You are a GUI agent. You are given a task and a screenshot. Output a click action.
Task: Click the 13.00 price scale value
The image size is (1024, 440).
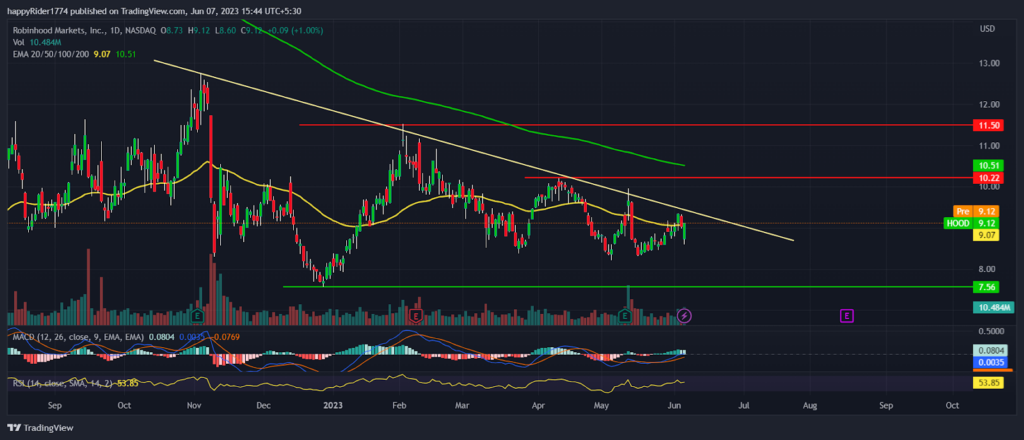(990, 63)
